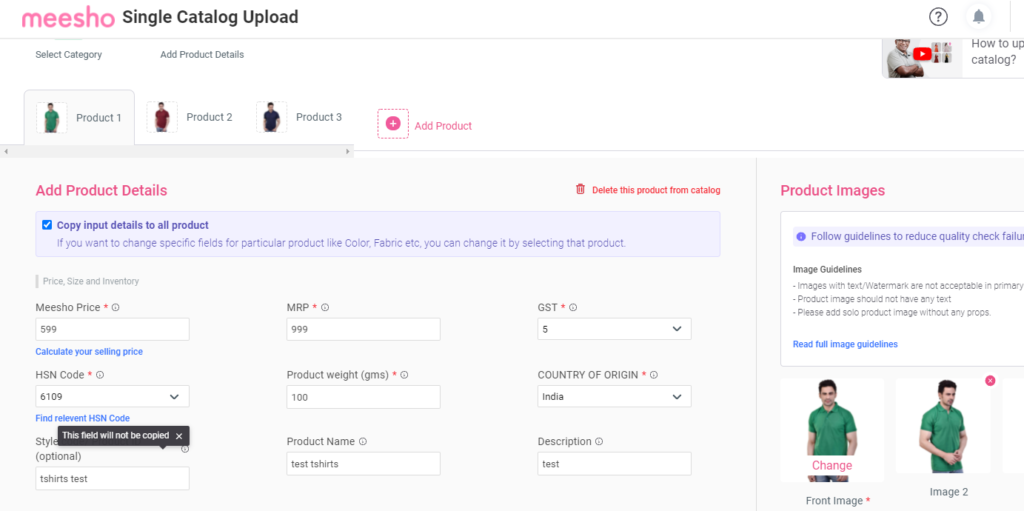Remove Image 2 using the pink X icon
This screenshot has height=511, width=1024.
tap(990, 380)
